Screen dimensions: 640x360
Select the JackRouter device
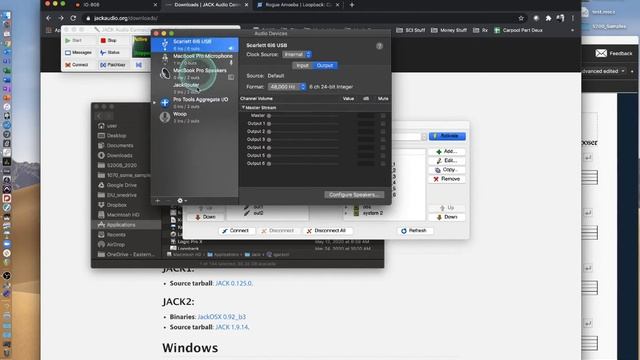195,88
